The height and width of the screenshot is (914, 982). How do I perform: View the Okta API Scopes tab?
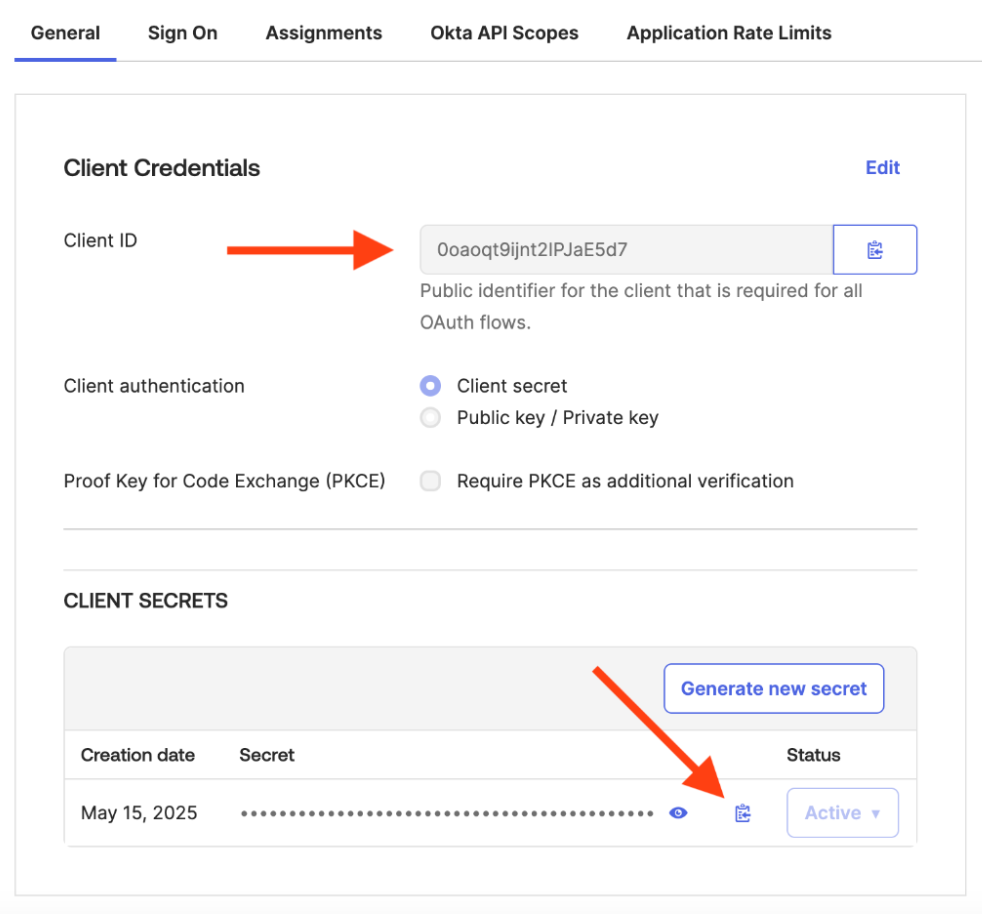(504, 33)
